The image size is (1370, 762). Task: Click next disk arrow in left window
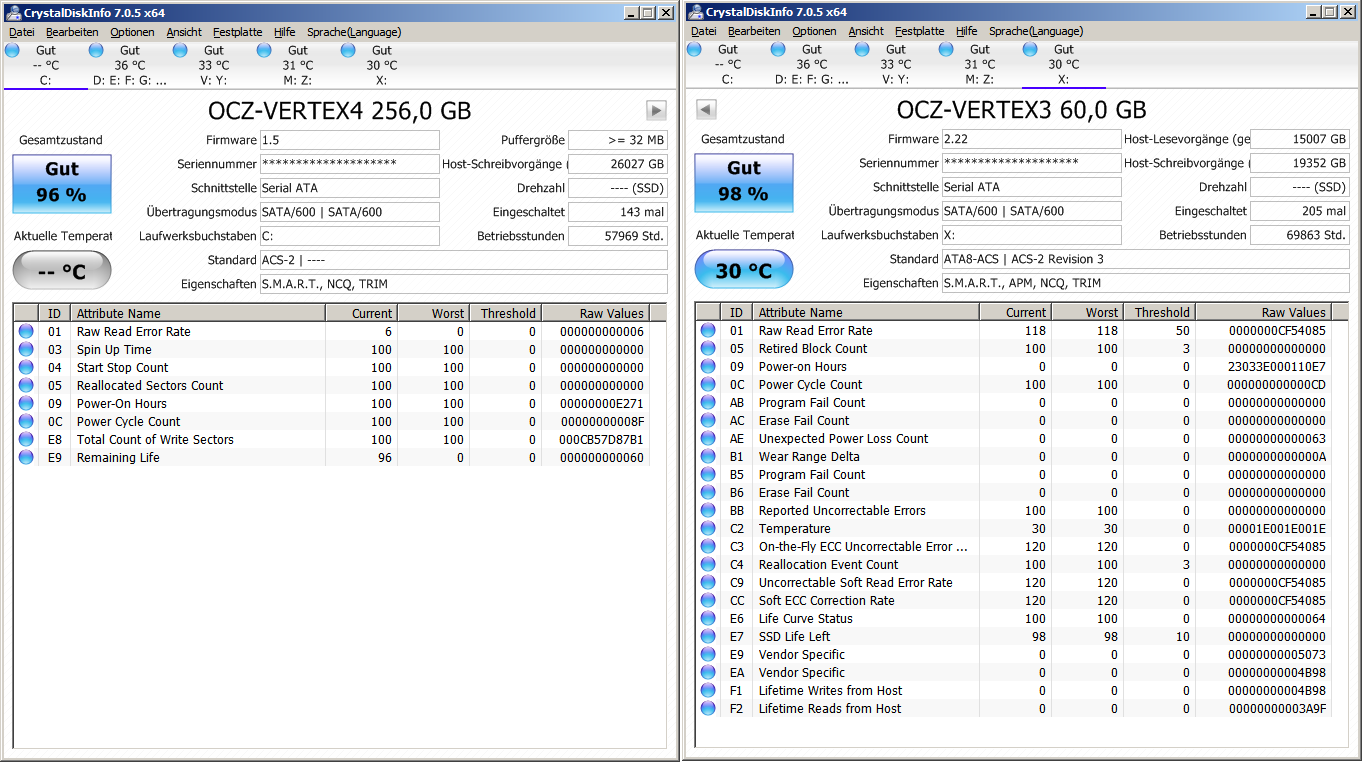tap(656, 110)
